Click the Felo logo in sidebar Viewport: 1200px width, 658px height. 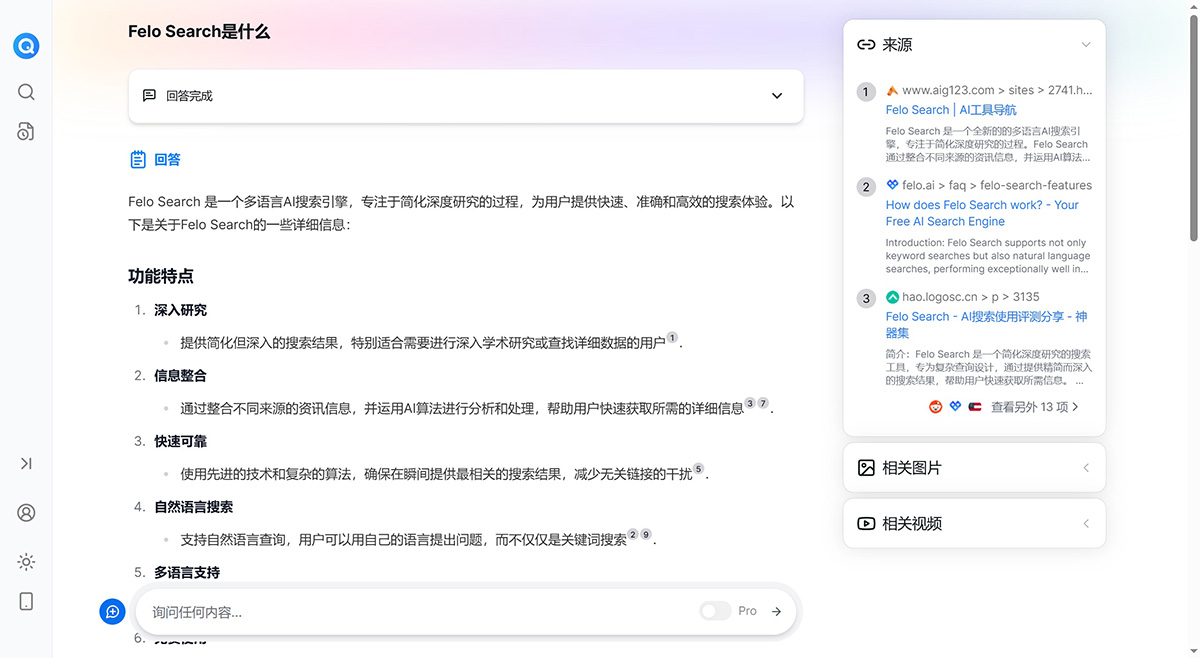[x=25, y=45]
